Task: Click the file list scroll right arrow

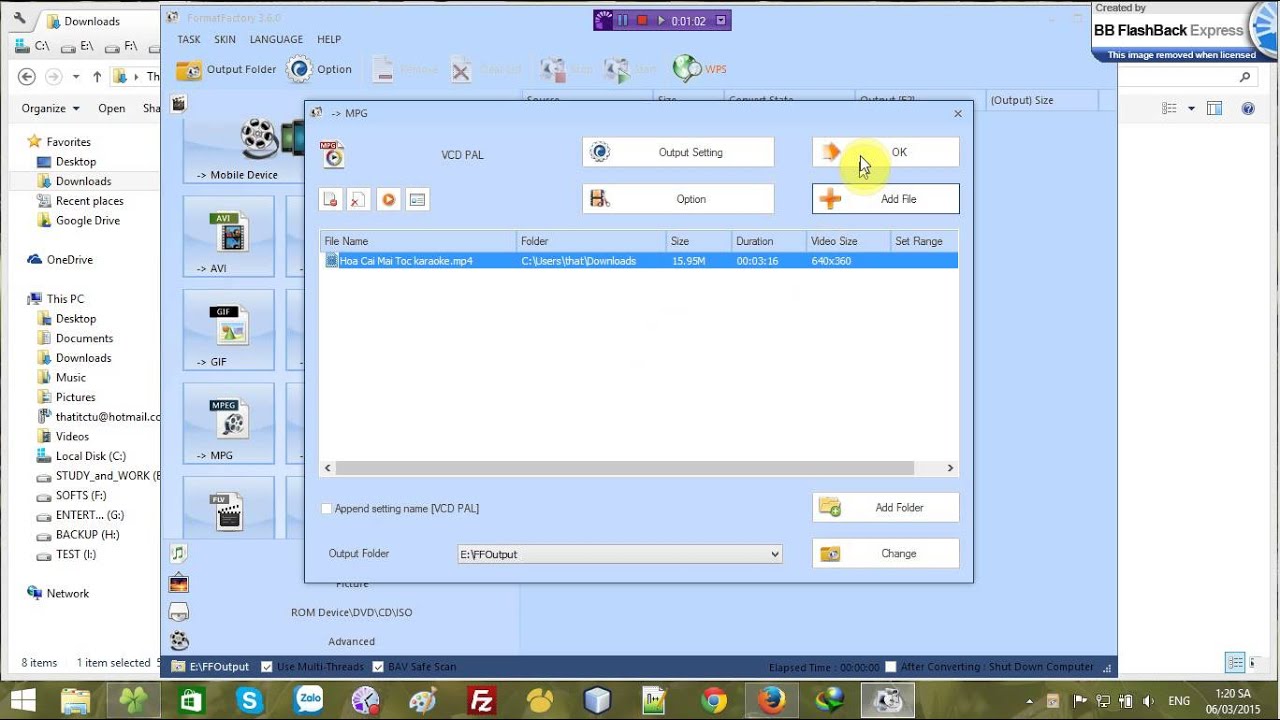Action: coord(950,468)
